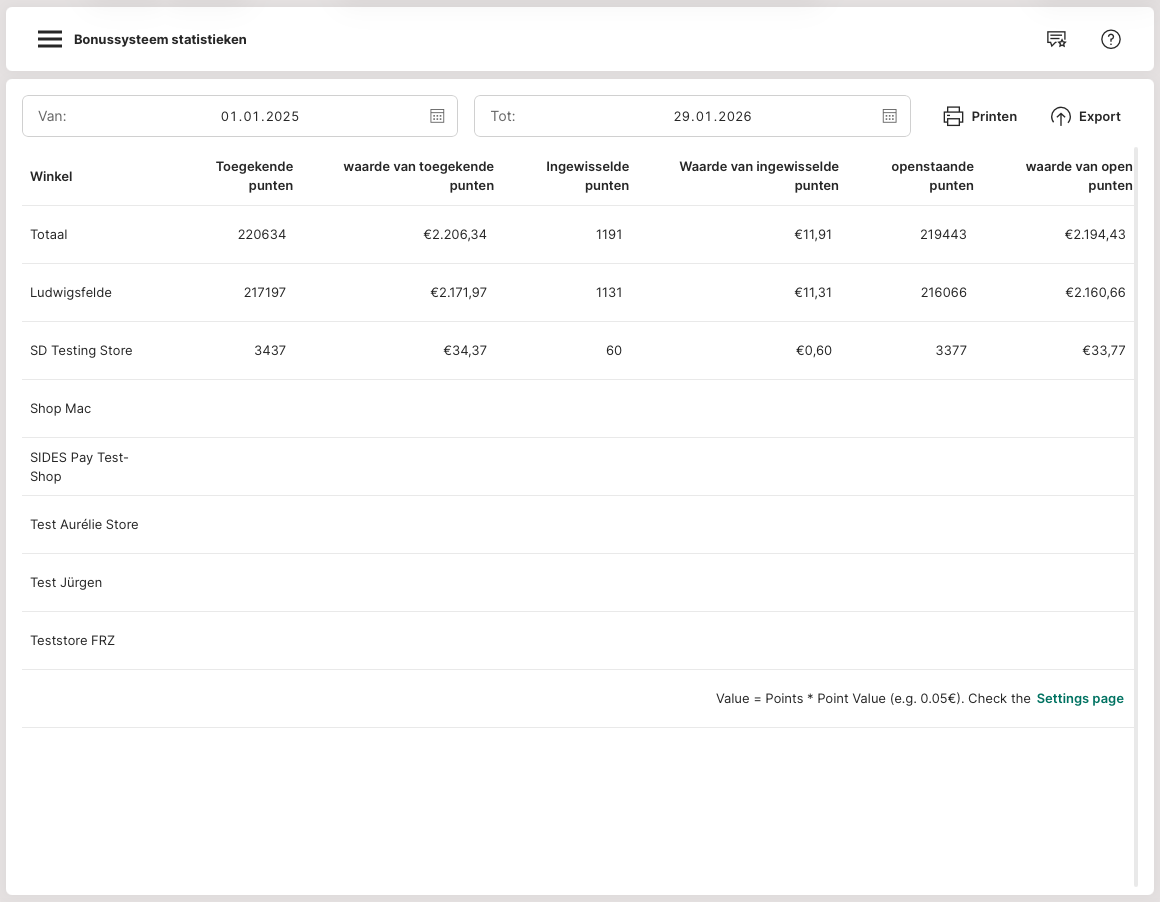This screenshot has width=1160, height=902.
Task: Click the openstaande punten column header
Action: click(x=932, y=176)
